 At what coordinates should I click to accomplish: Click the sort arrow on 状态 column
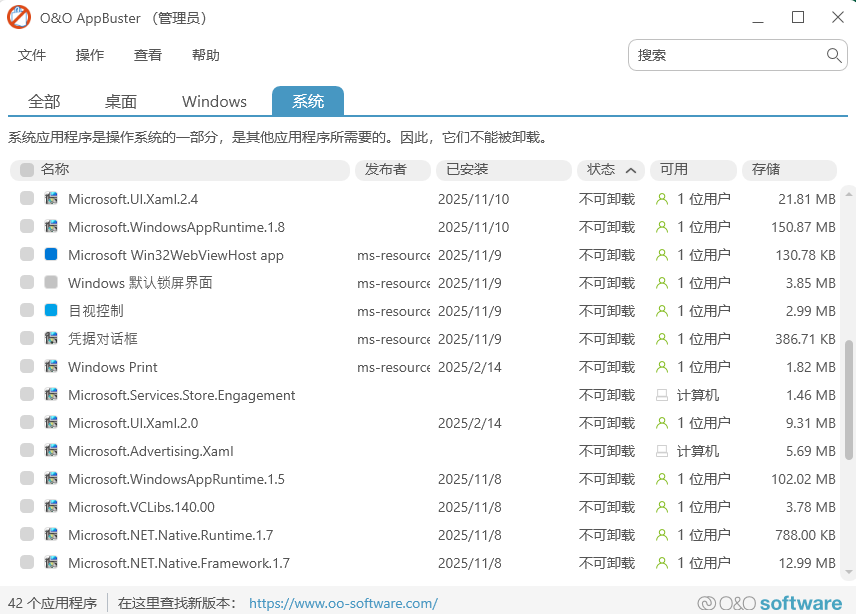(630, 170)
